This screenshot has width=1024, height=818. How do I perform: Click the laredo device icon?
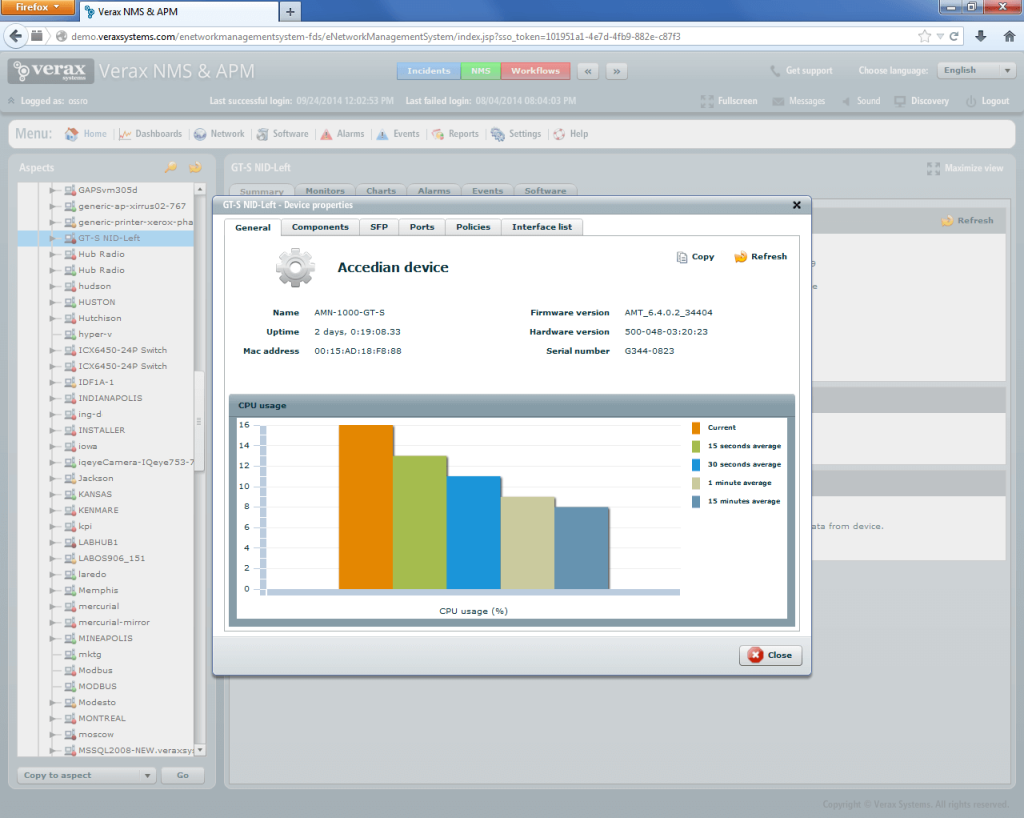coord(71,574)
